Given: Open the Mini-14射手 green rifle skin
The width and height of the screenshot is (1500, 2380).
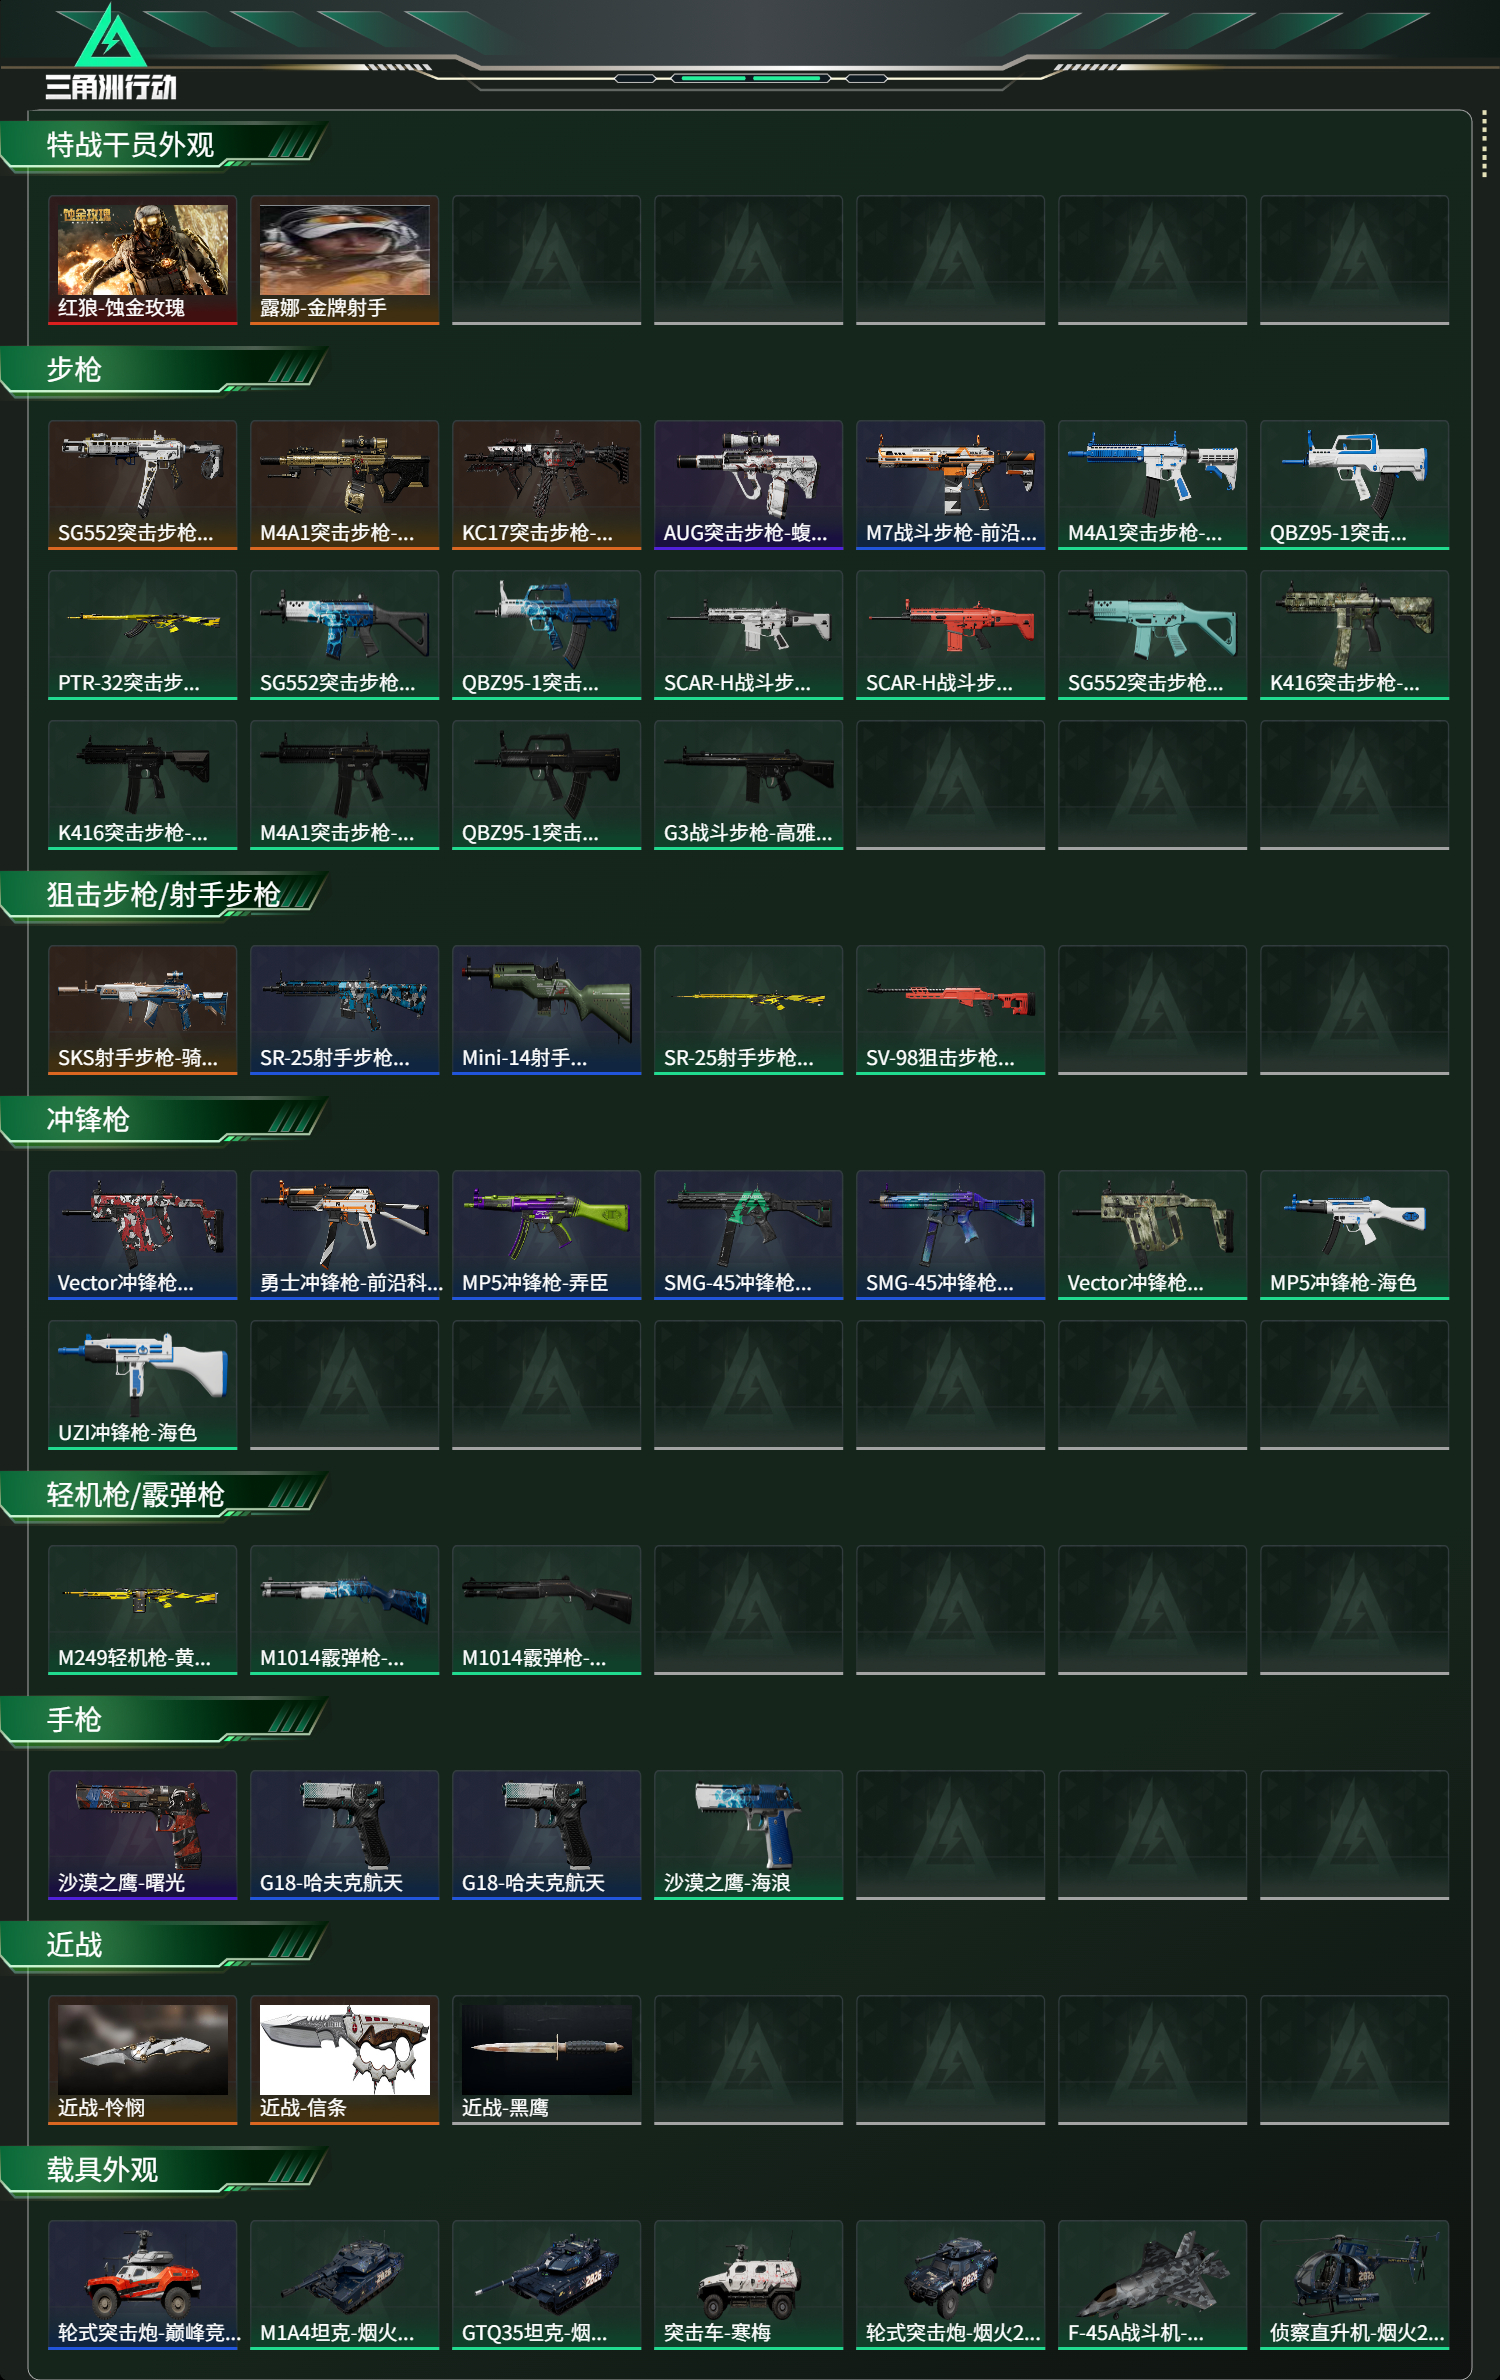Looking at the screenshot, I should tap(547, 1010).
